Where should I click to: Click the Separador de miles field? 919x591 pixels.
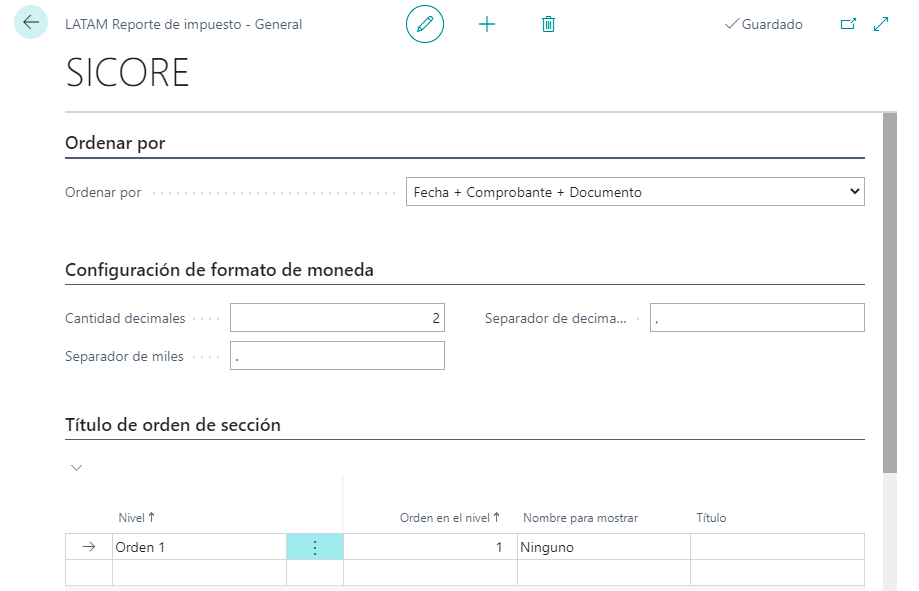[x=337, y=356]
